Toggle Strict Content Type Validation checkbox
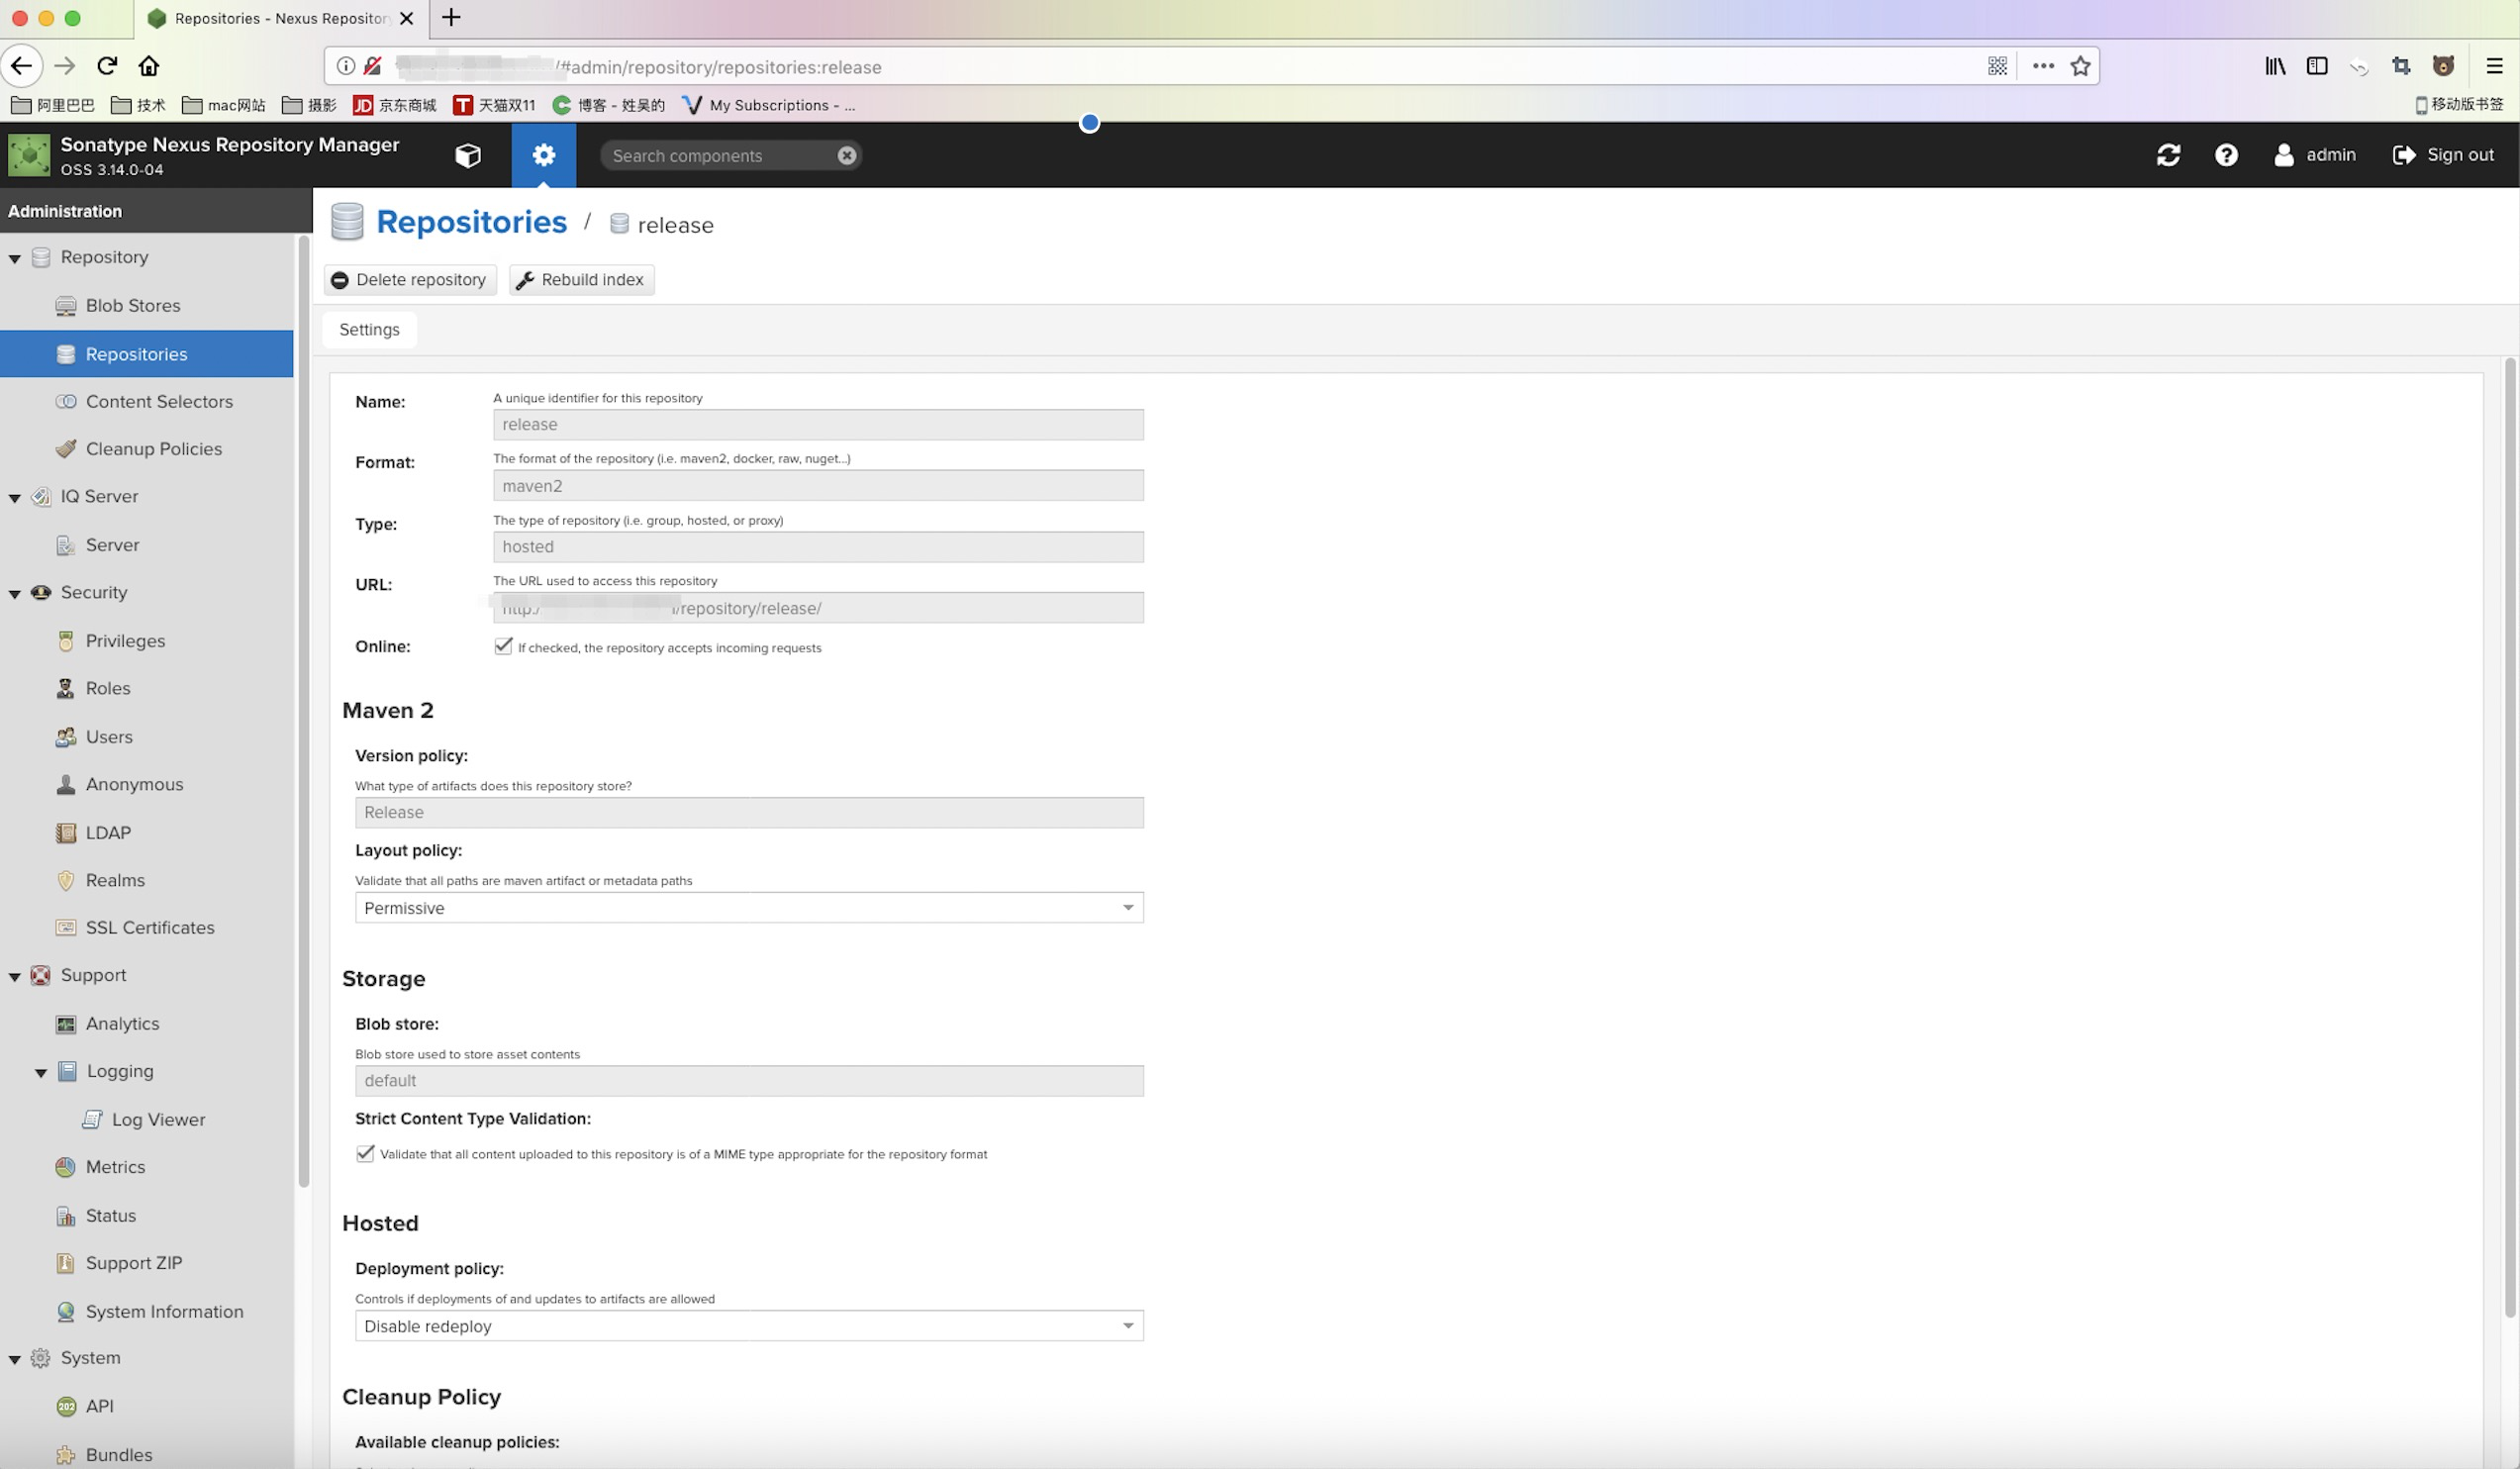This screenshot has height=1469, width=2520. [365, 1153]
